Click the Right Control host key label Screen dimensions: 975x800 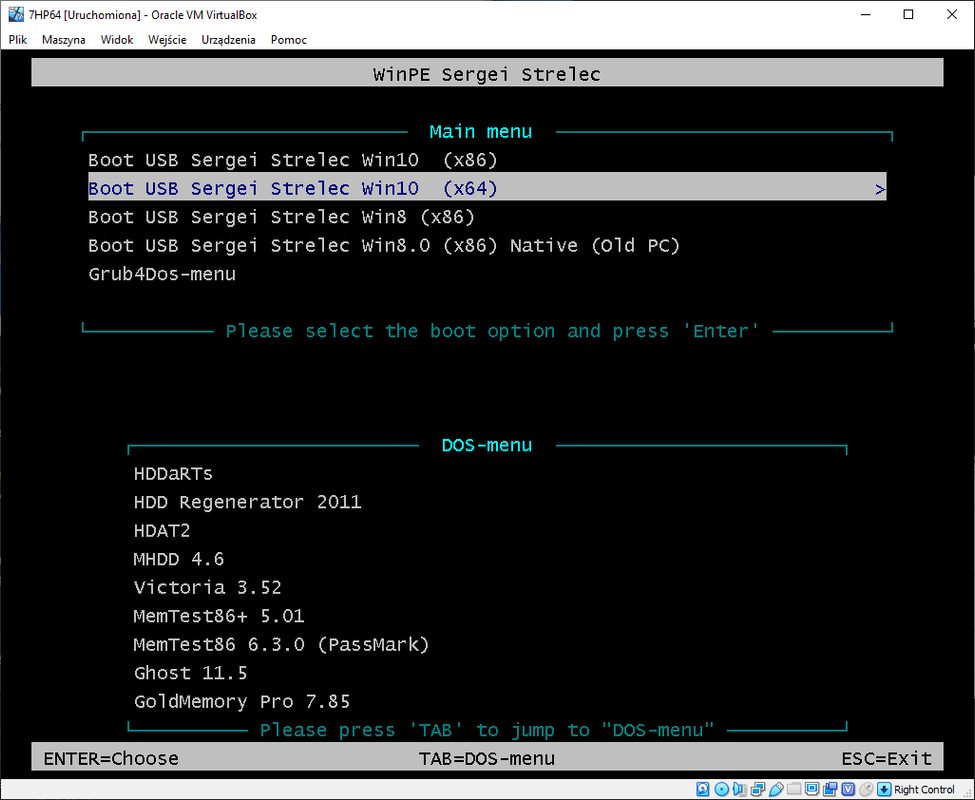(924, 789)
